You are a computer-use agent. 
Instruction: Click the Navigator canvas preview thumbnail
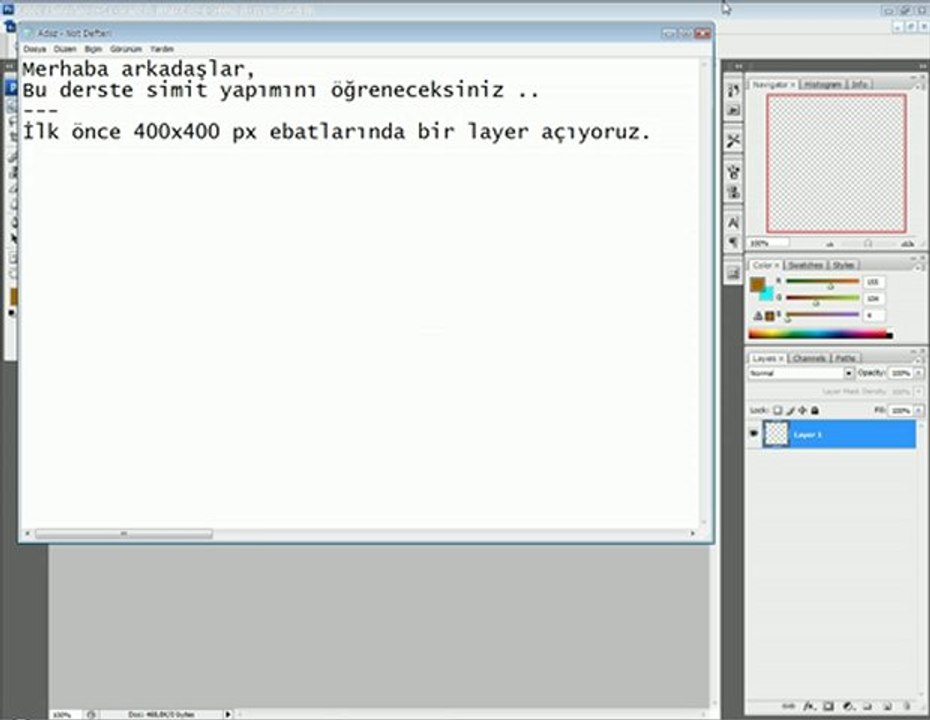(836, 163)
